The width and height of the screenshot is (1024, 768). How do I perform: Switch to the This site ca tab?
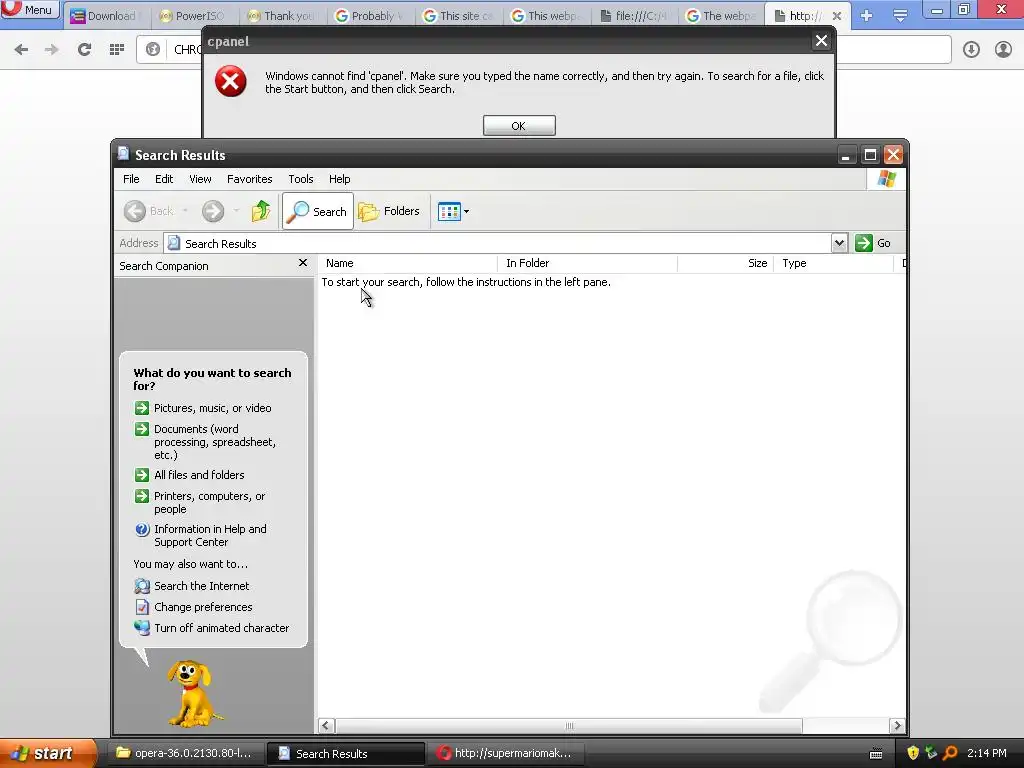tap(458, 16)
